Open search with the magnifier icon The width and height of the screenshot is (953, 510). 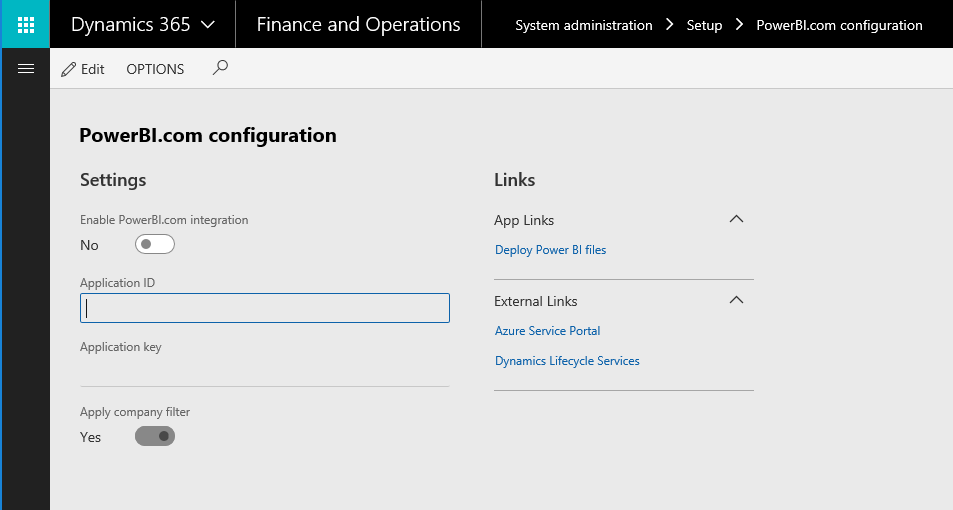point(221,68)
